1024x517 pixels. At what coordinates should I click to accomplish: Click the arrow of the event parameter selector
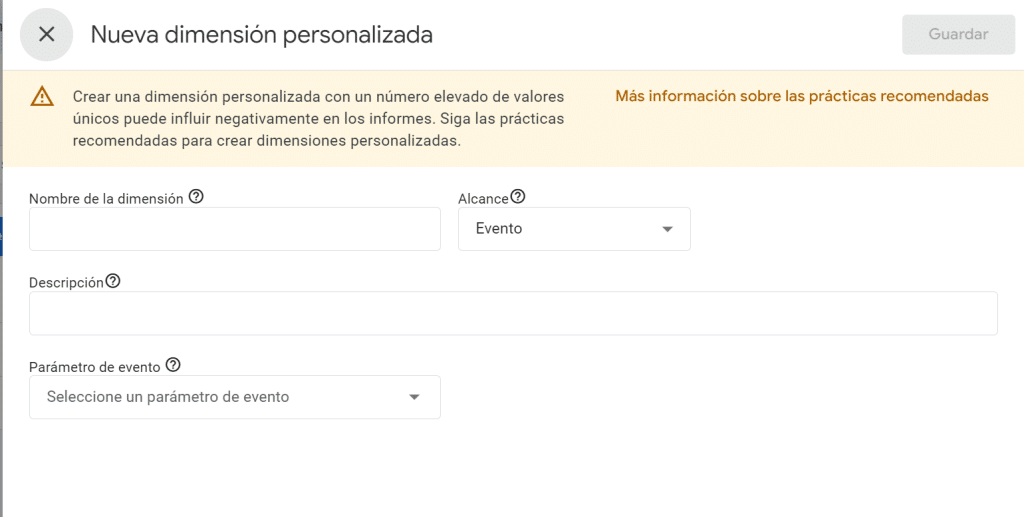click(x=414, y=397)
